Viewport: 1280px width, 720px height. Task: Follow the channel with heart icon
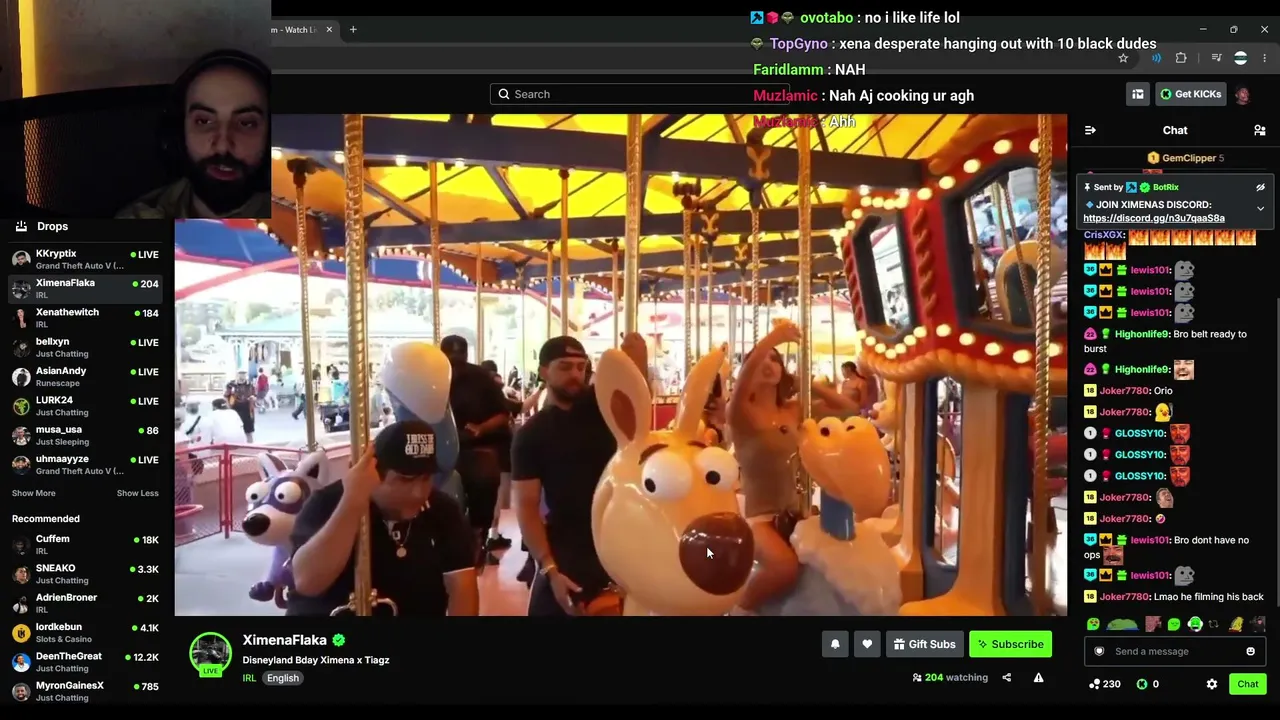[x=867, y=645]
